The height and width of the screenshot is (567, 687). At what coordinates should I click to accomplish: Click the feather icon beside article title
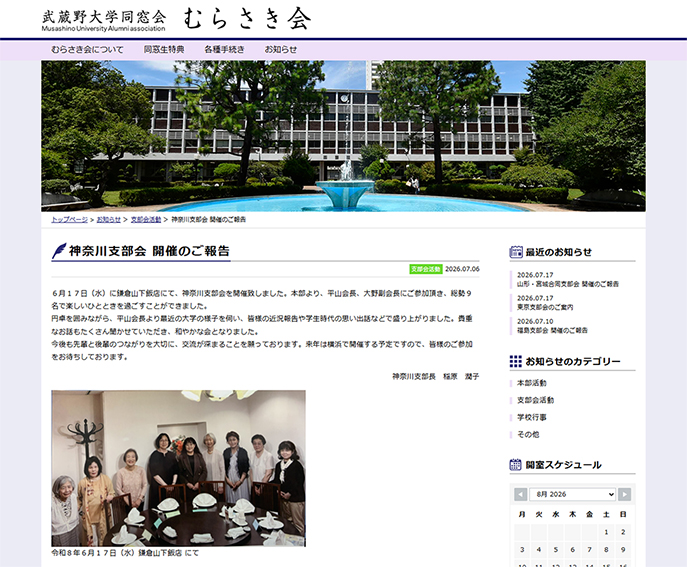[59, 251]
